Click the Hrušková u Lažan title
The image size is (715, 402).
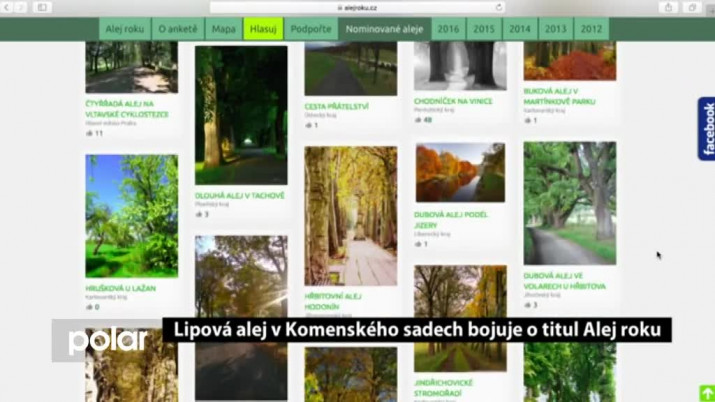120,288
